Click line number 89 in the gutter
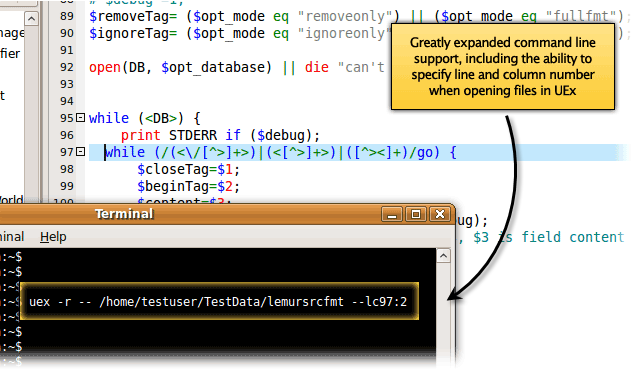The height and width of the screenshot is (372, 637). click(x=67, y=16)
